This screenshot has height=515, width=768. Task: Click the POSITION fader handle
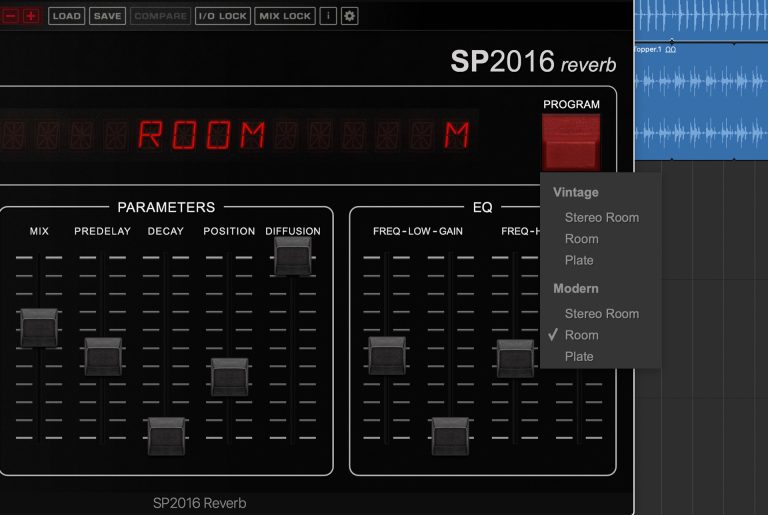[229, 376]
